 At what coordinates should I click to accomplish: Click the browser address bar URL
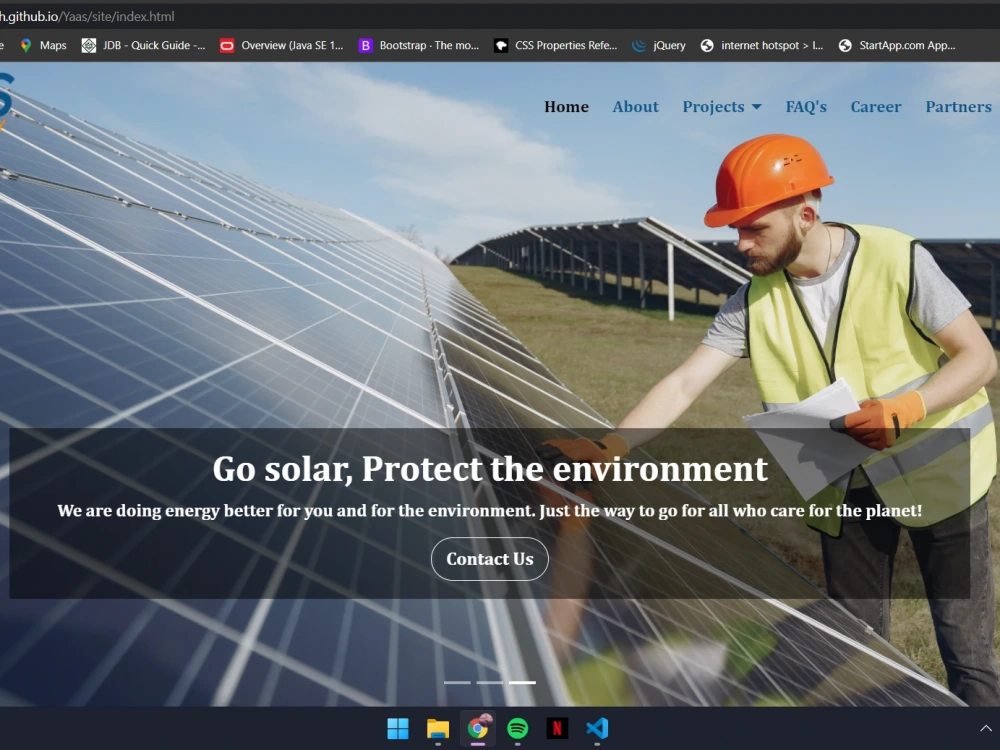click(87, 17)
